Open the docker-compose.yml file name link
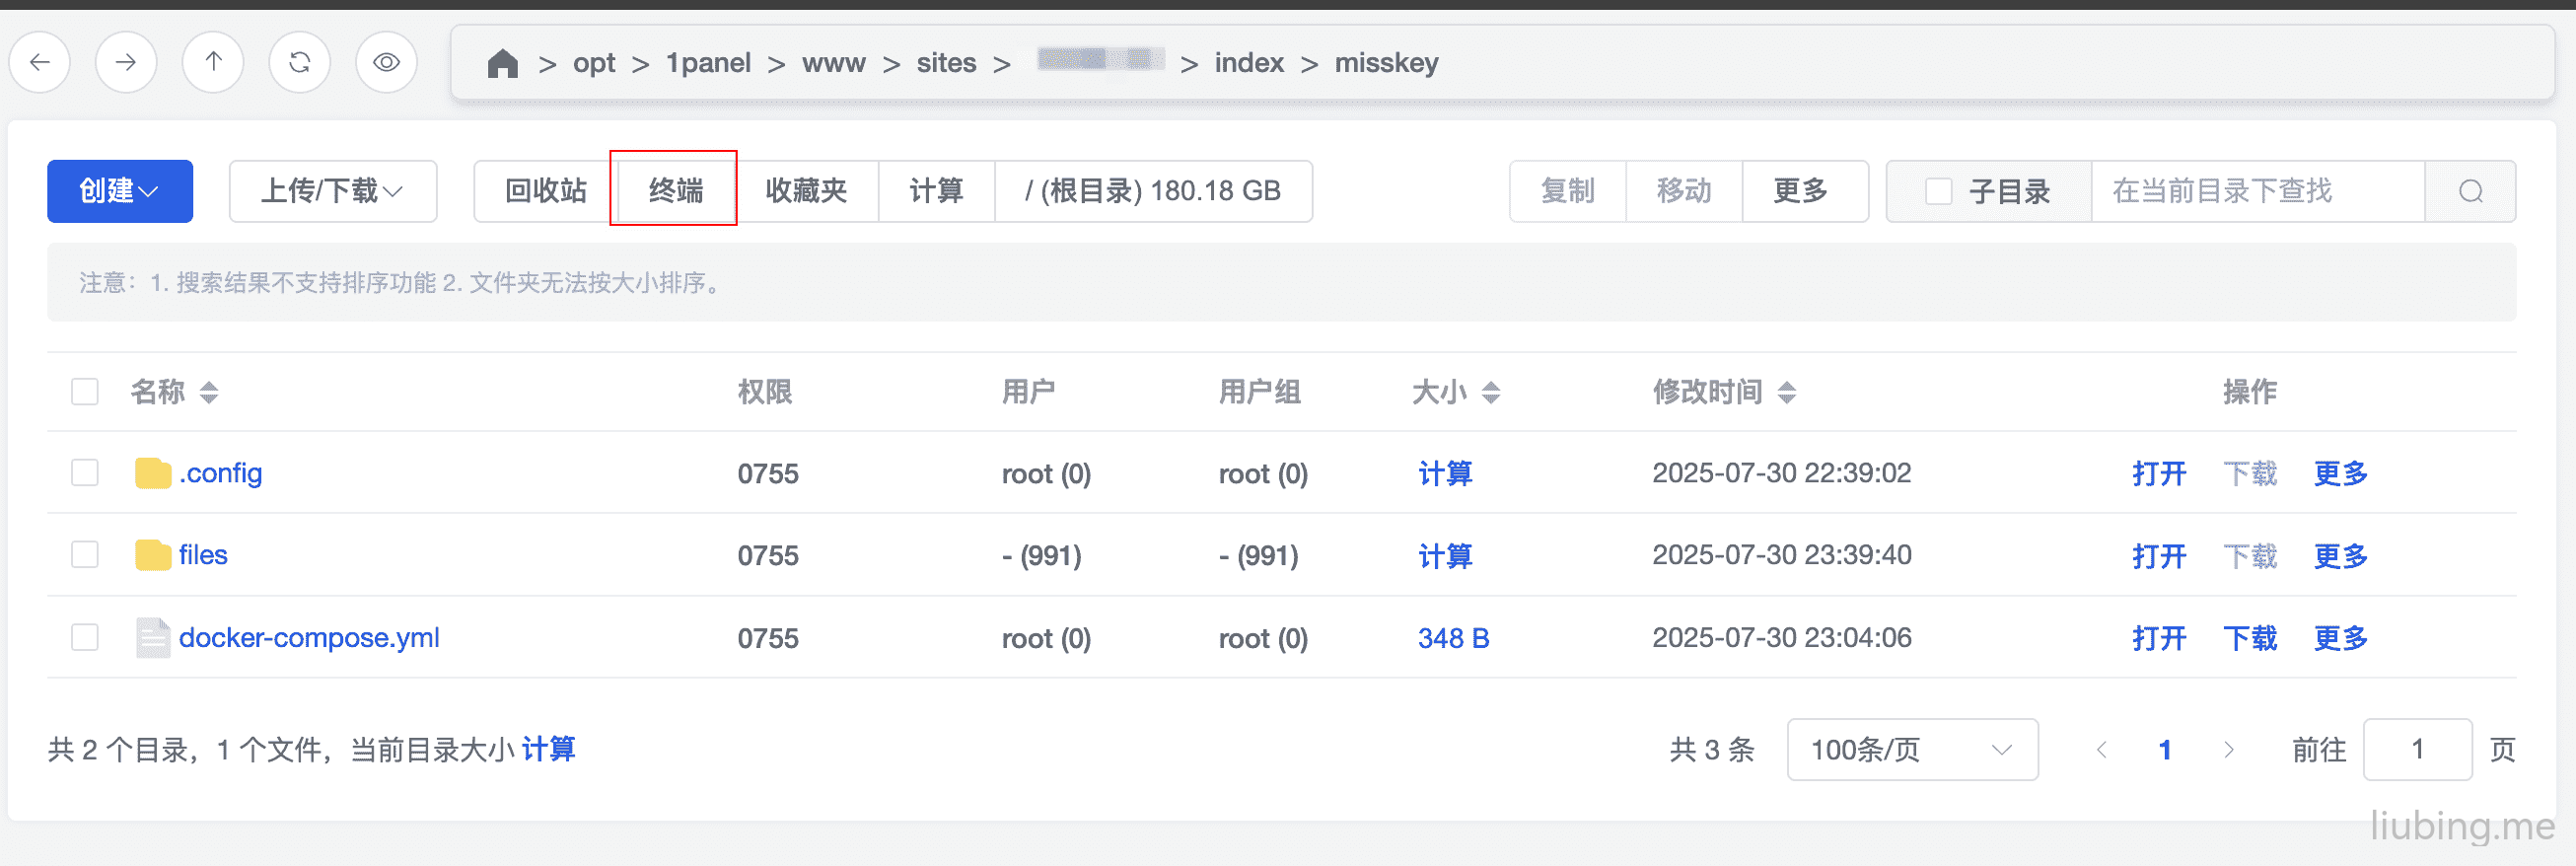 tap(309, 638)
